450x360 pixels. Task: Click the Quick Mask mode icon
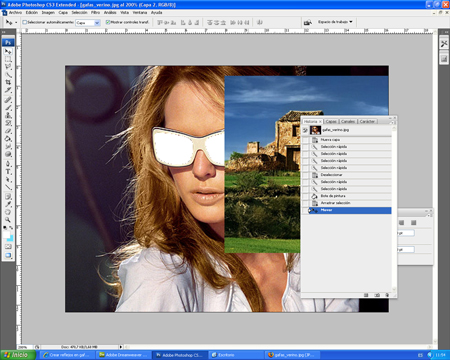pos(8,247)
